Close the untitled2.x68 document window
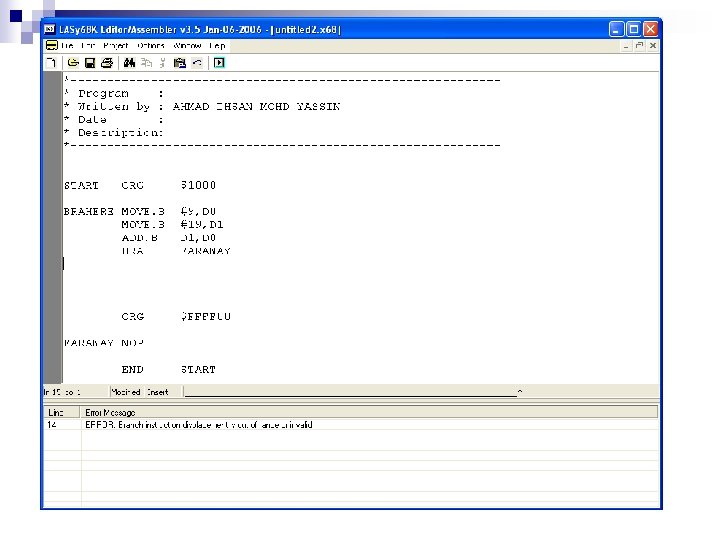The width and height of the screenshot is (720, 540). tap(652, 45)
